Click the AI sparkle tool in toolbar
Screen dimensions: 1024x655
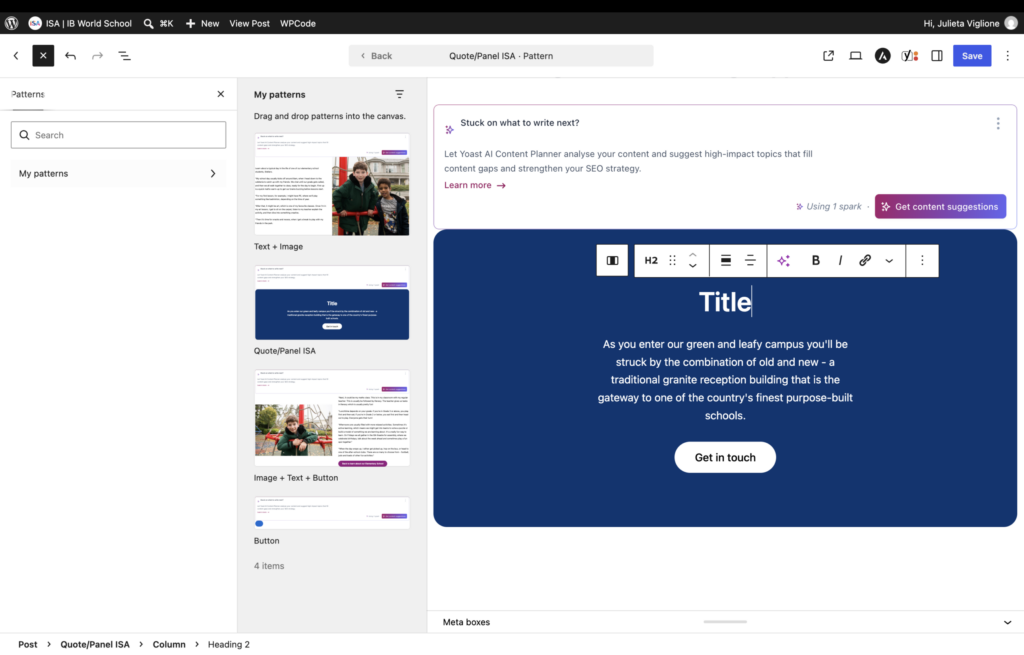point(783,261)
